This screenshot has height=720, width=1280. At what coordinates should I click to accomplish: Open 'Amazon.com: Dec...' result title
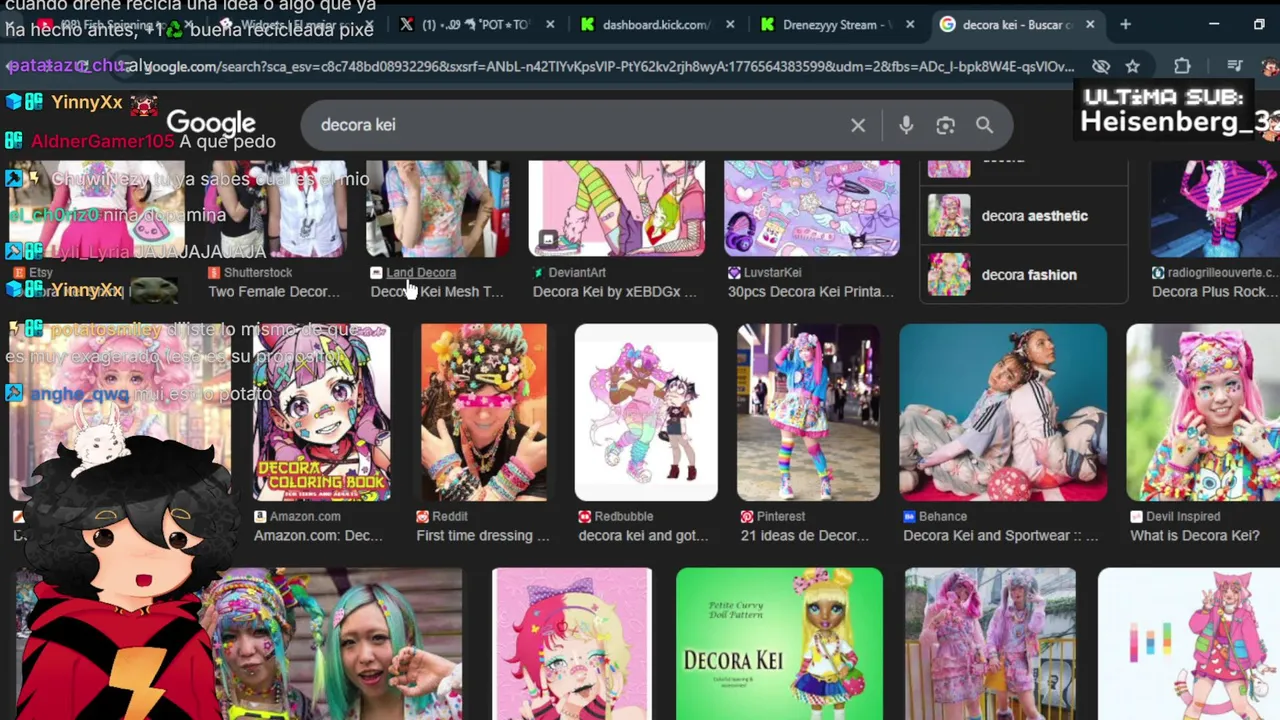318,536
